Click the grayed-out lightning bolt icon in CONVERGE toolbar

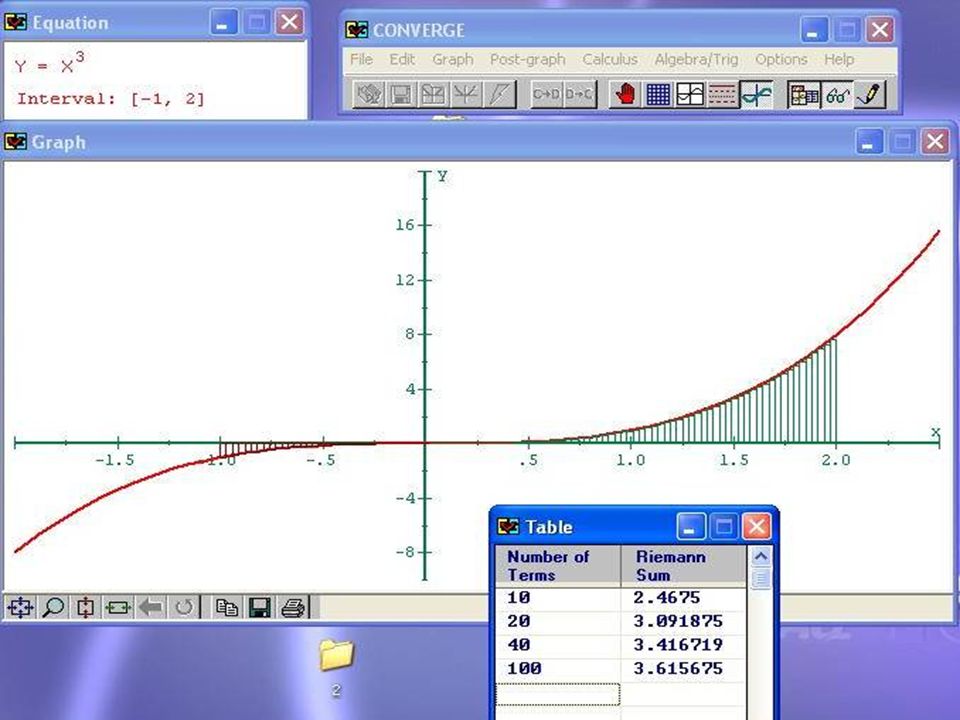click(498, 95)
